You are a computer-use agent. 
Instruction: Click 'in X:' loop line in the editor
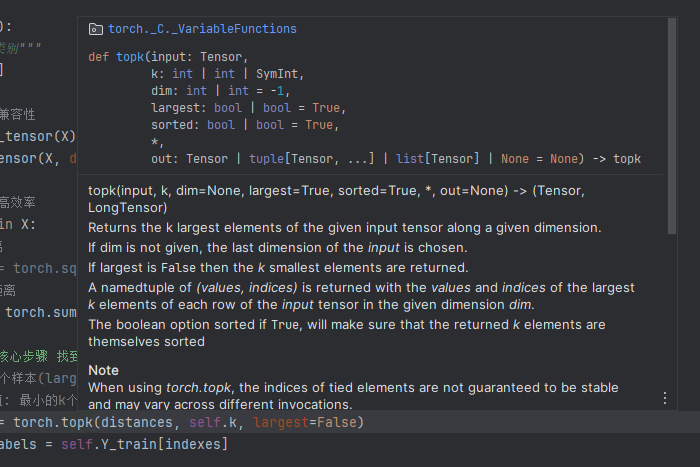point(17,225)
